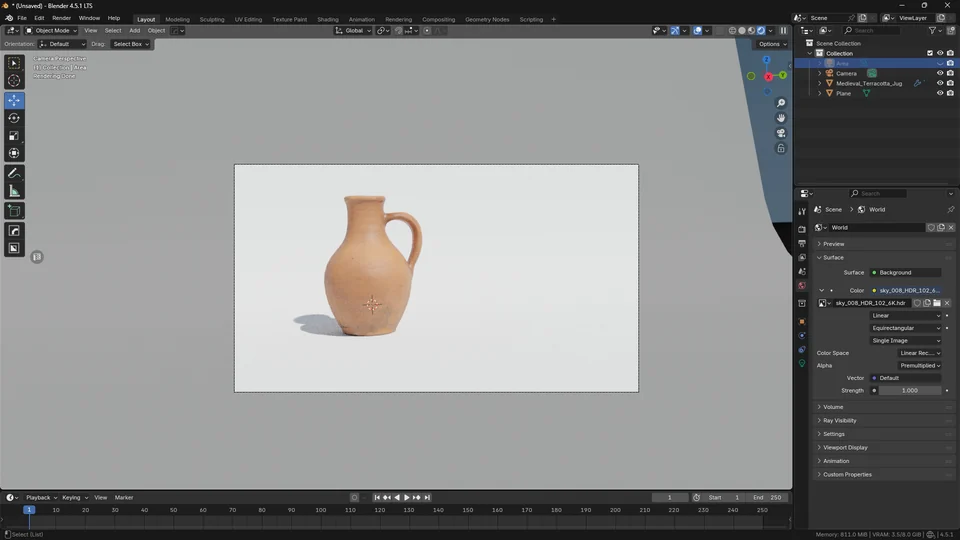960x540 pixels.
Task: Open the timeline Marker menu
Action: (124, 498)
